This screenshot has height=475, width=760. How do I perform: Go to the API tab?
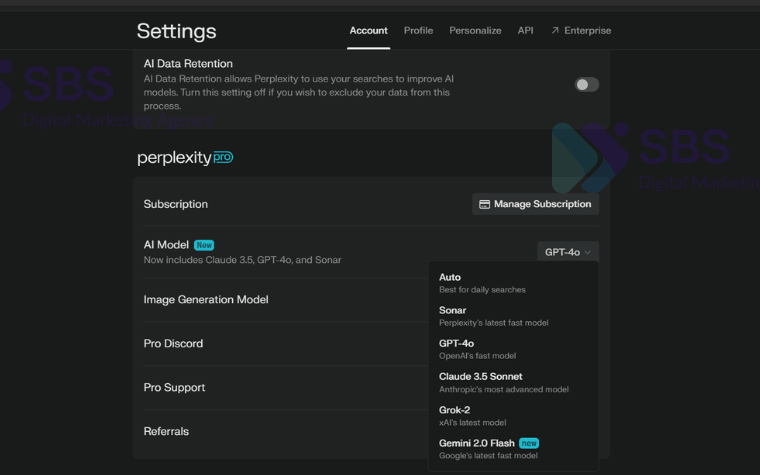(525, 31)
